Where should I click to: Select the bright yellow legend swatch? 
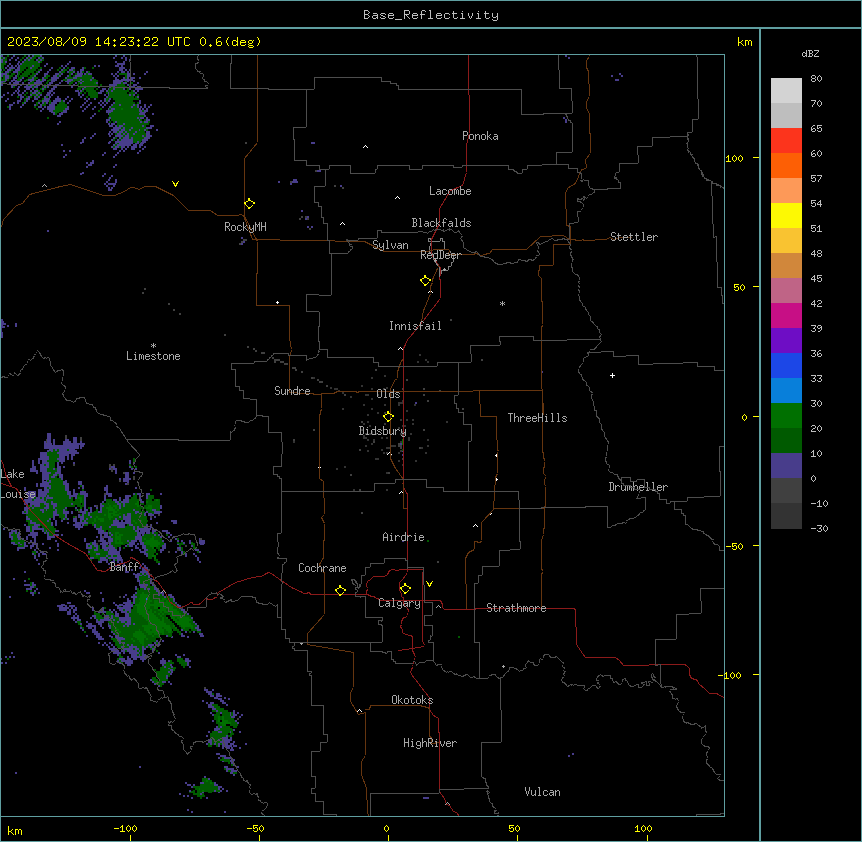click(x=786, y=215)
